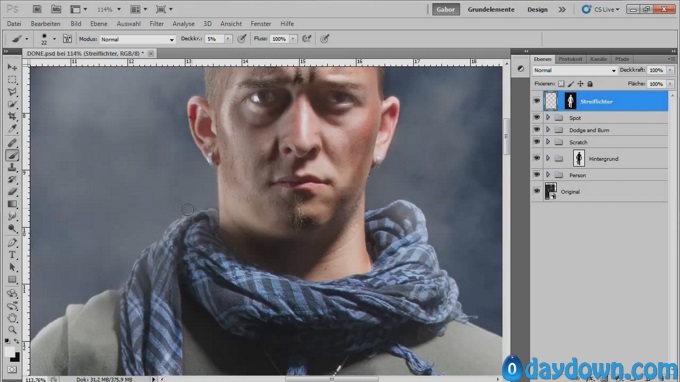Open the layer blend mode dropdown

(575, 70)
